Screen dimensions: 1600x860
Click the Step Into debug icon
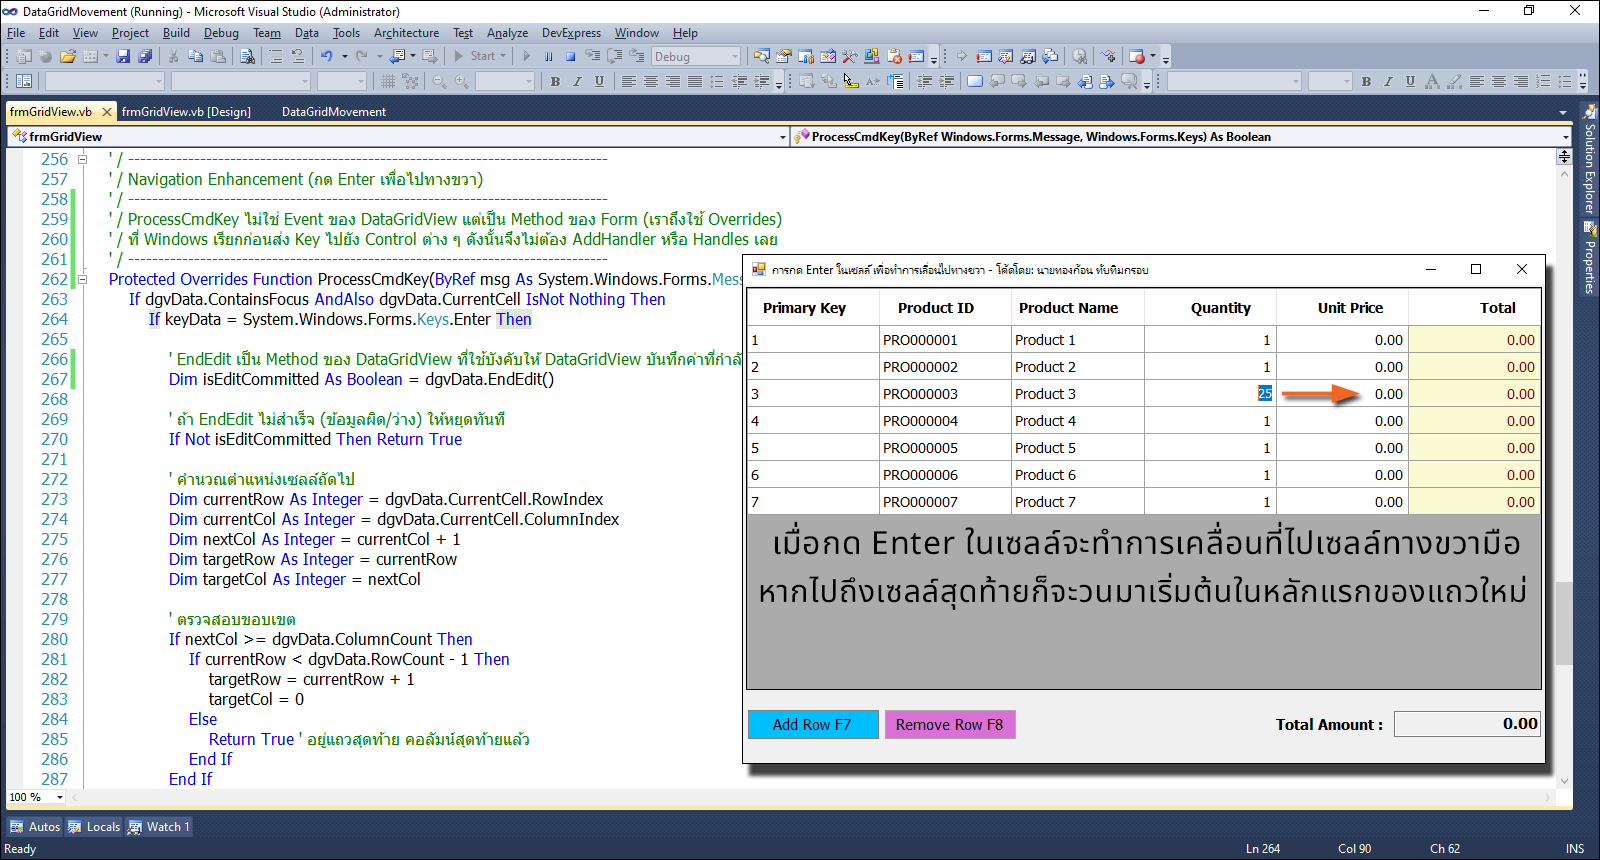593,56
